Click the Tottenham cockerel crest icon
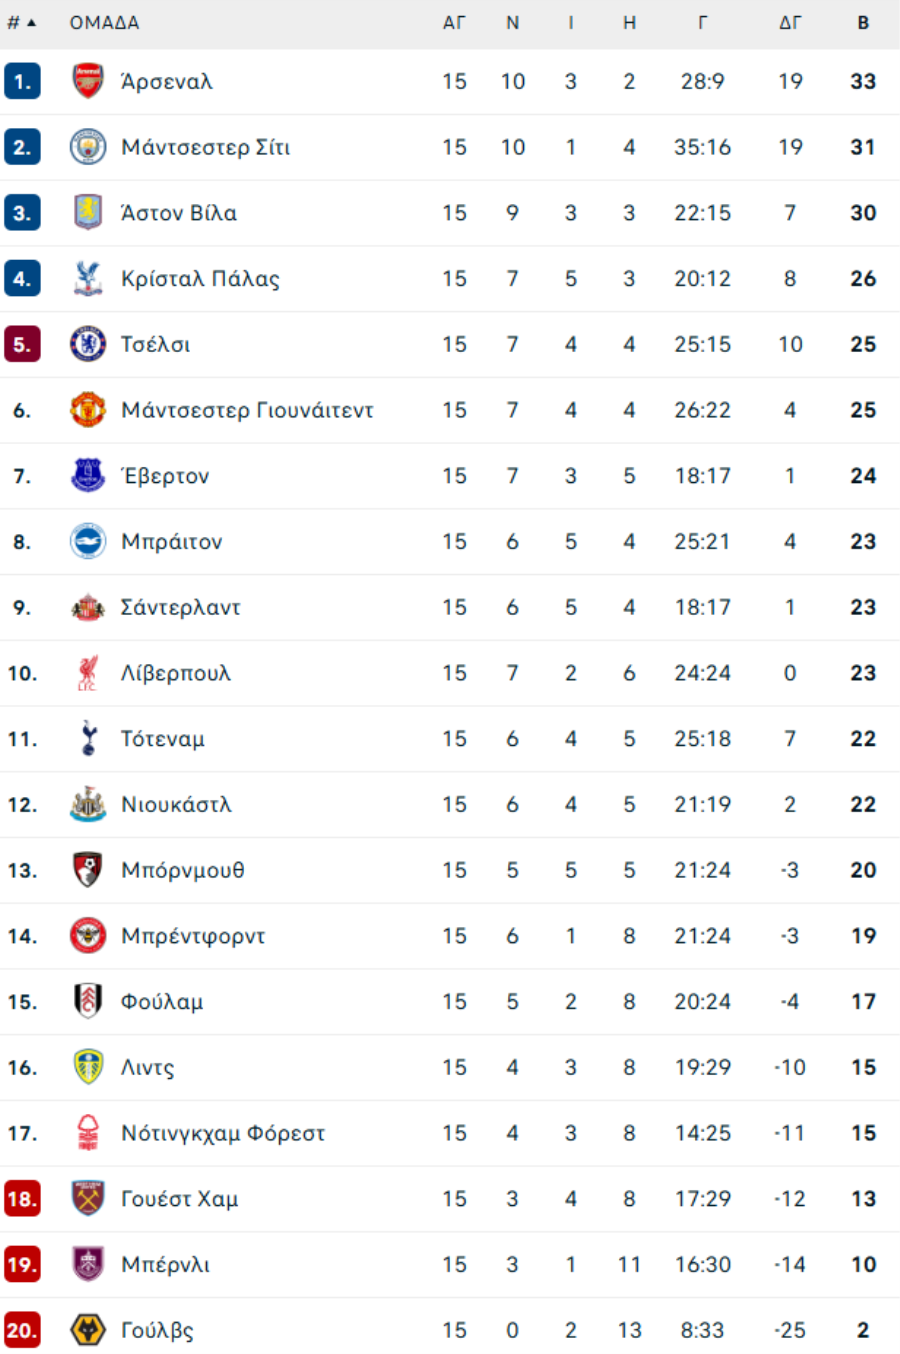Viewport: 900px width, 1354px height. pyautogui.click(x=88, y=739)
